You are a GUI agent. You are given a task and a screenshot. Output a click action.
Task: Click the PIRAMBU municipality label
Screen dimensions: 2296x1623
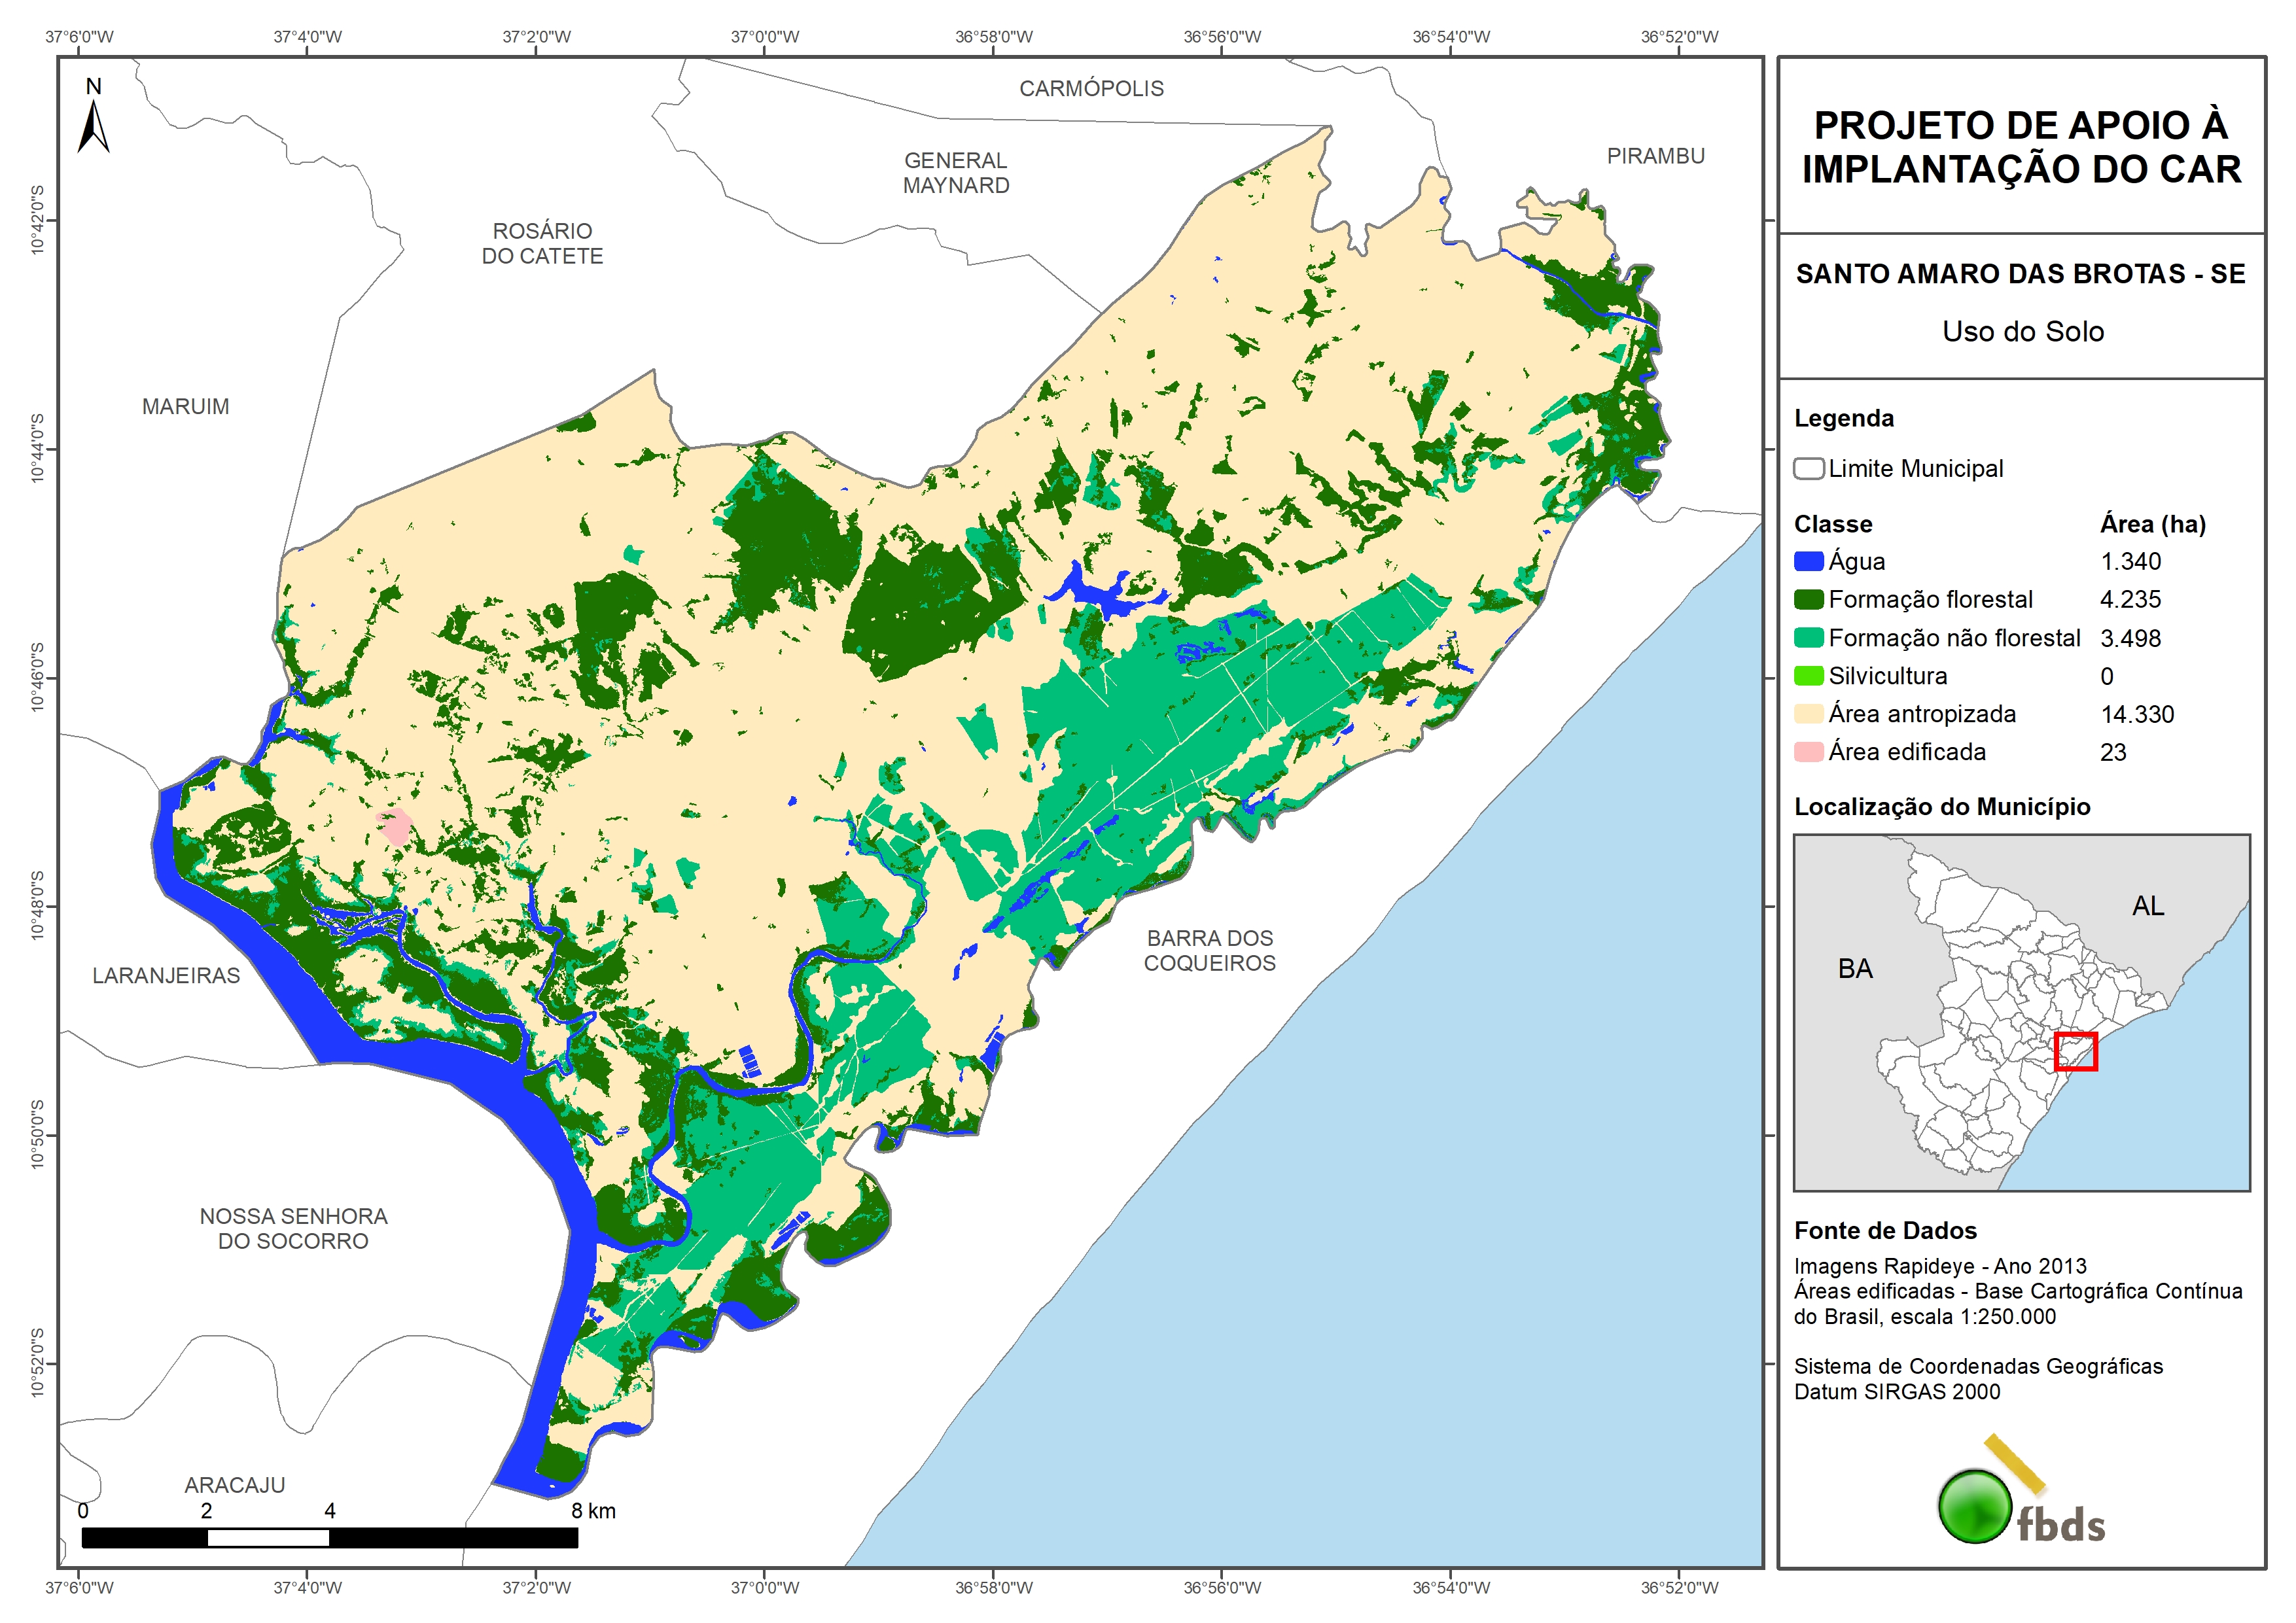click(1655, 156)
